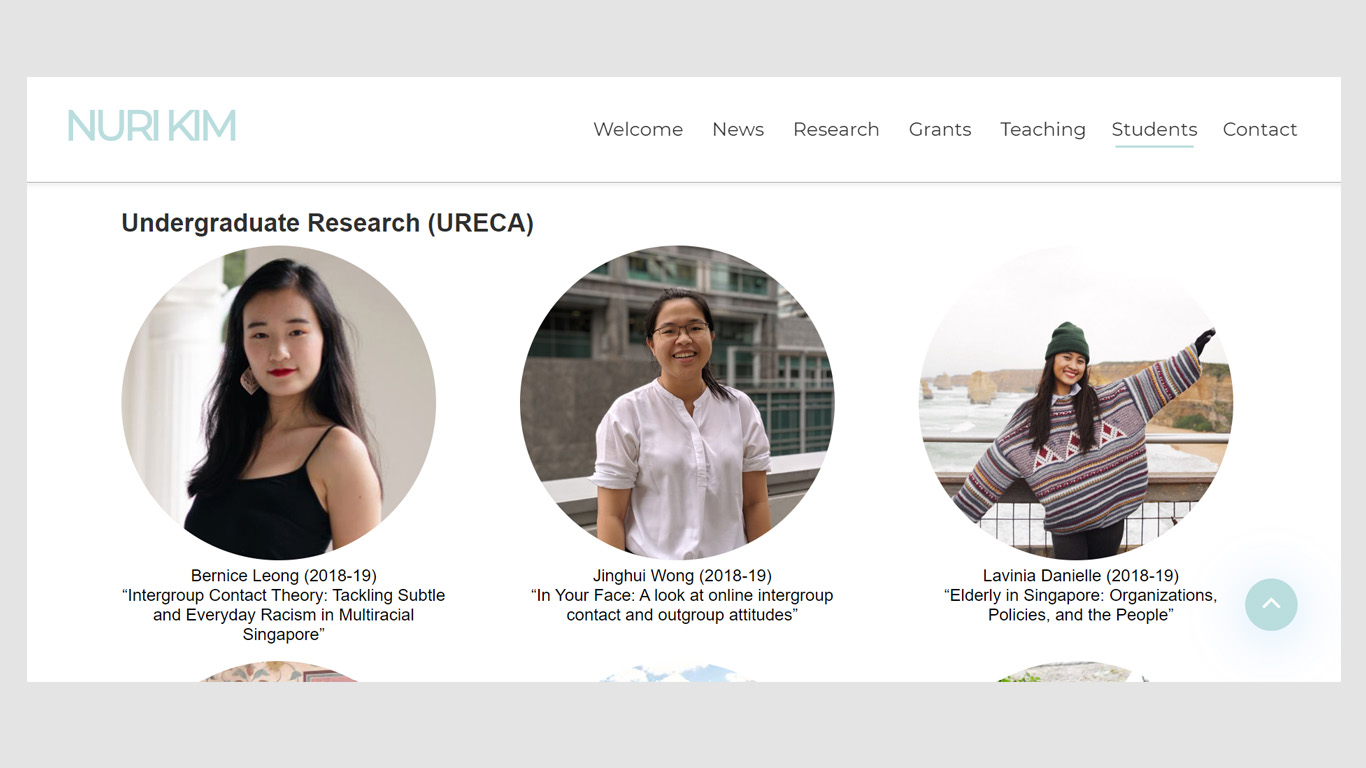Click the back-to-top arrow button
Image resolution: width=1366 pixels, height=768 pixels.
pyautogui.click(x=1271, y=605)
